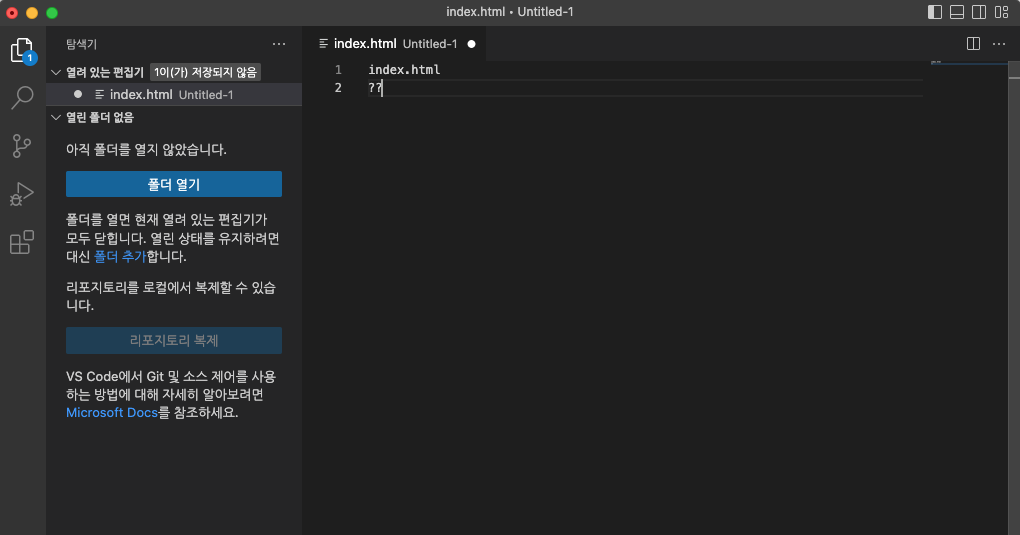Click line number 2 in the gutter
Viewport: 1020px width, 535px height.
[338, 88]
